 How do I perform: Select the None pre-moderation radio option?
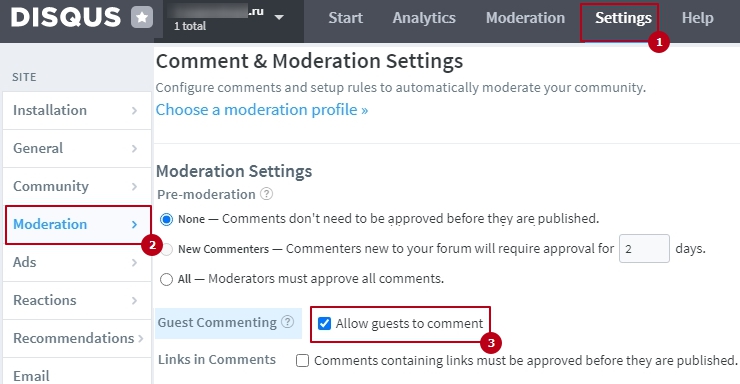(x=167, y=219)
